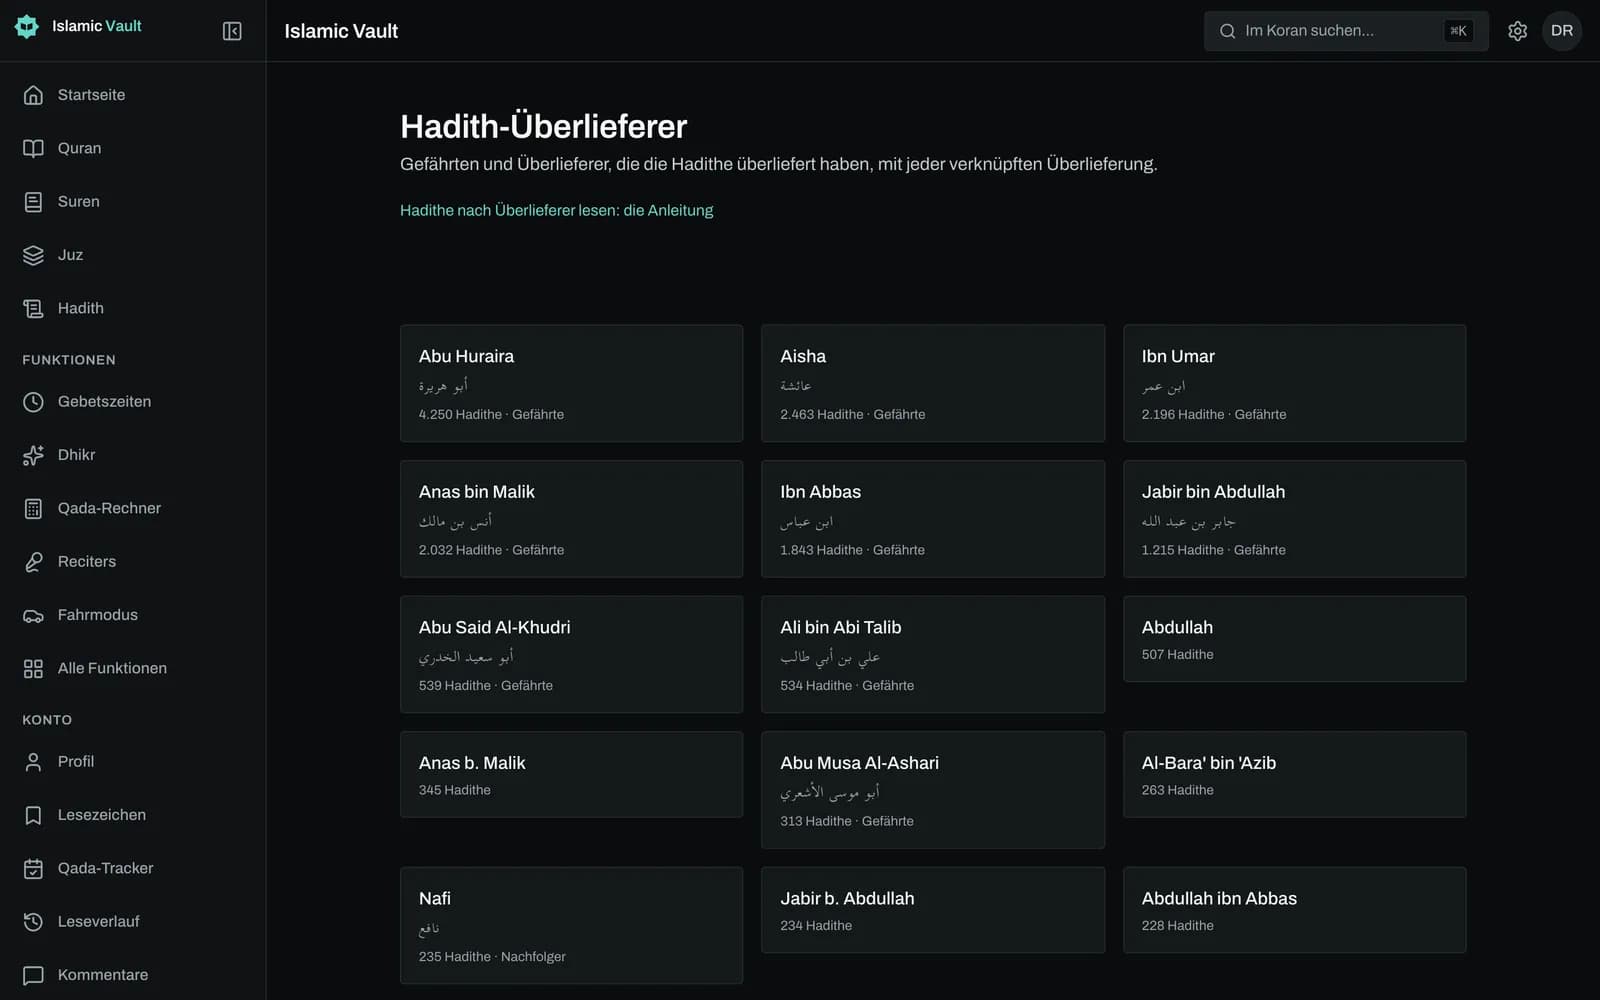
Task: Open the hadith reading guide link
Action: tap(556, 210)
